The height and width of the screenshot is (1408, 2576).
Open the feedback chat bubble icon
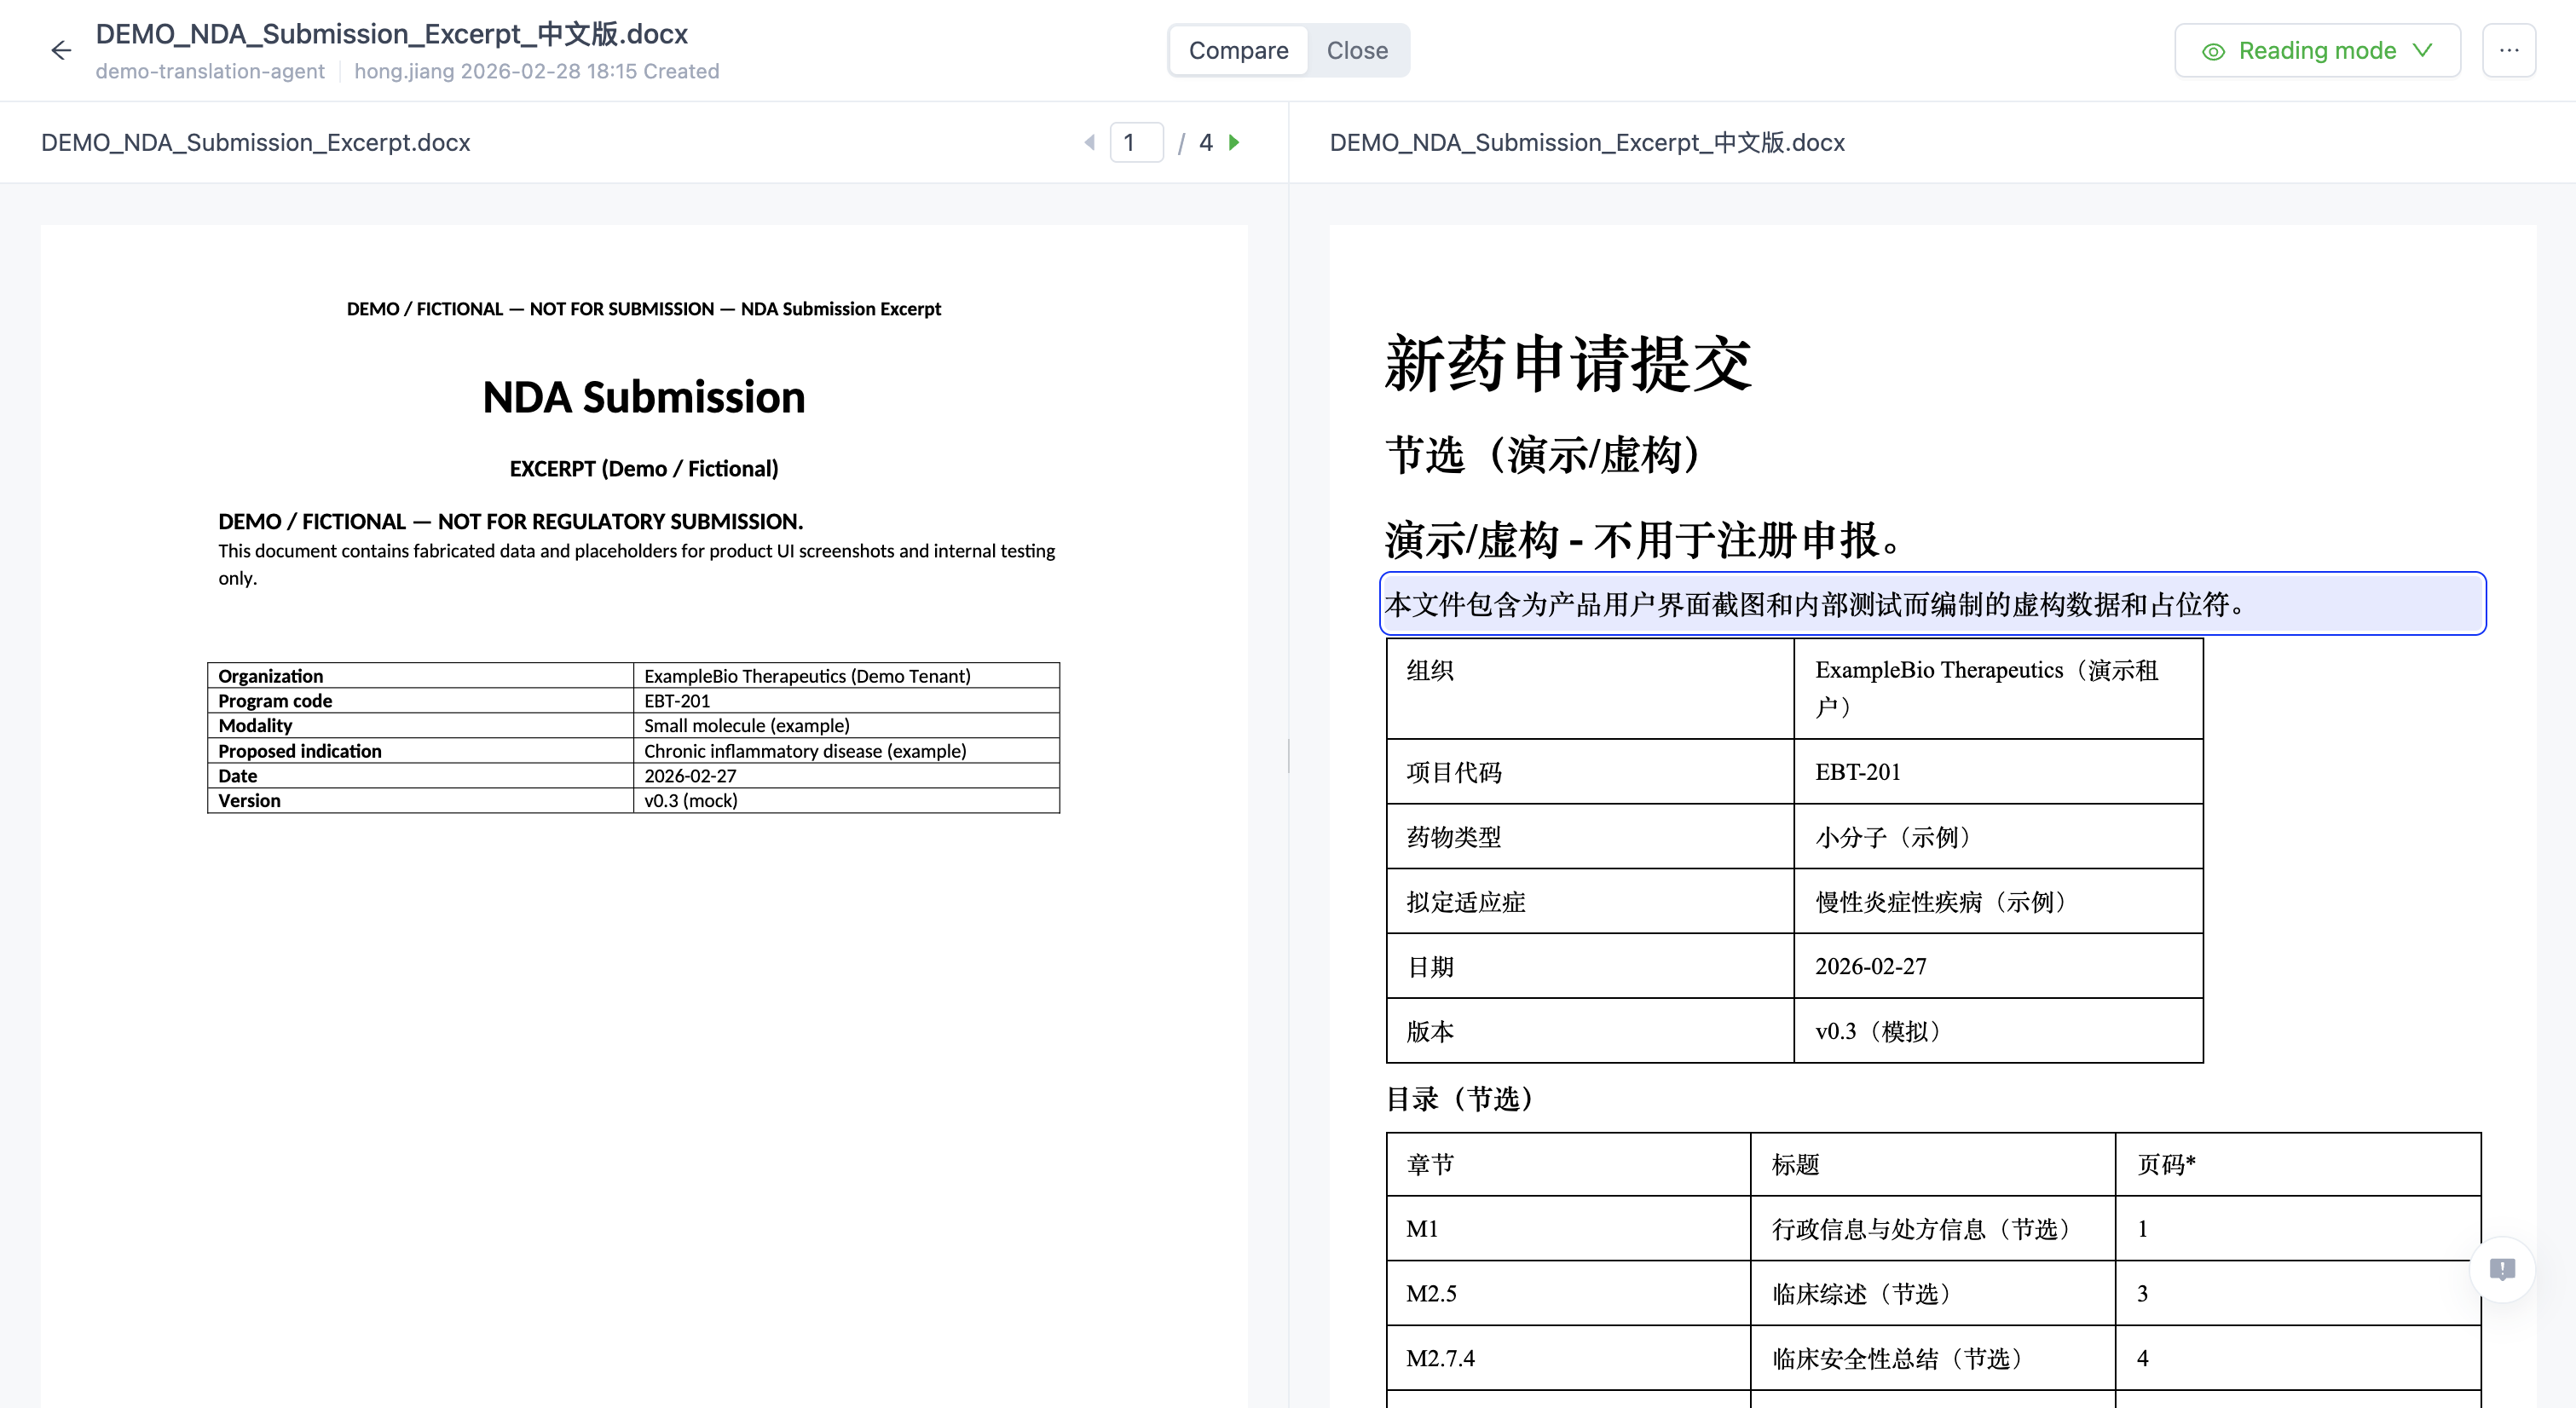coord(2501,1269)
